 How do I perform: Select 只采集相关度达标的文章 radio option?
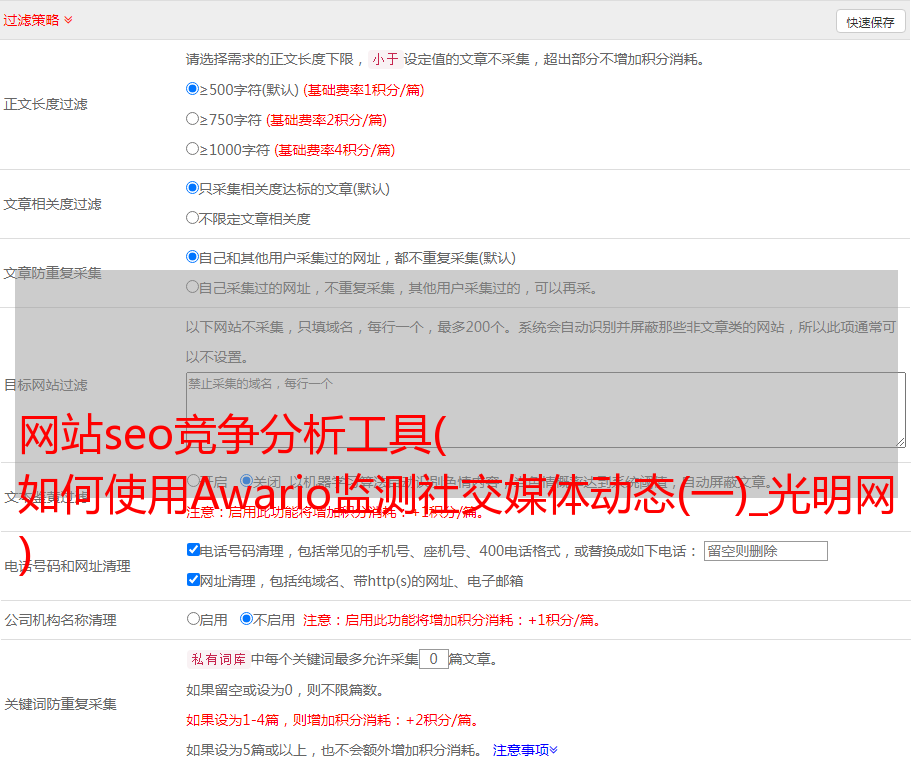coord(192,188)
